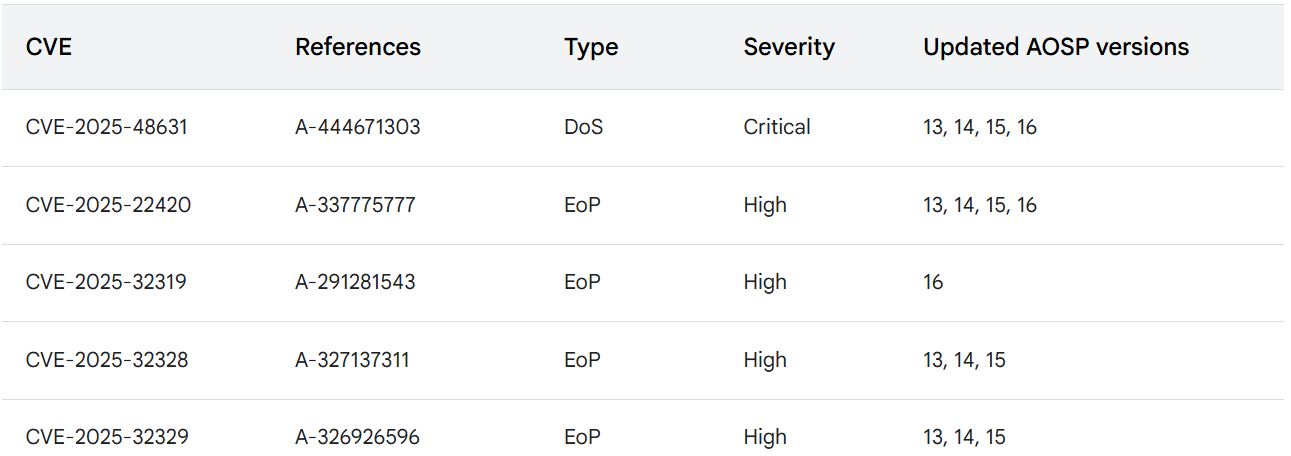Open reference A-337775777
The height and width of the screenshot is (456, 1291).
pos(355,205)
